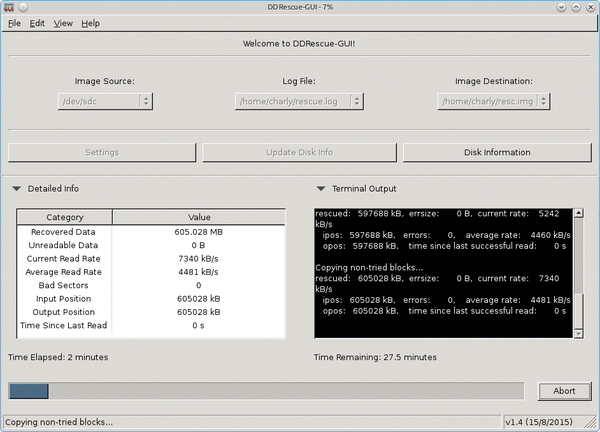Screen dimensions: 600x432
Task: Click the status bar text Copying non-tried blocks...
Action: 59,422
